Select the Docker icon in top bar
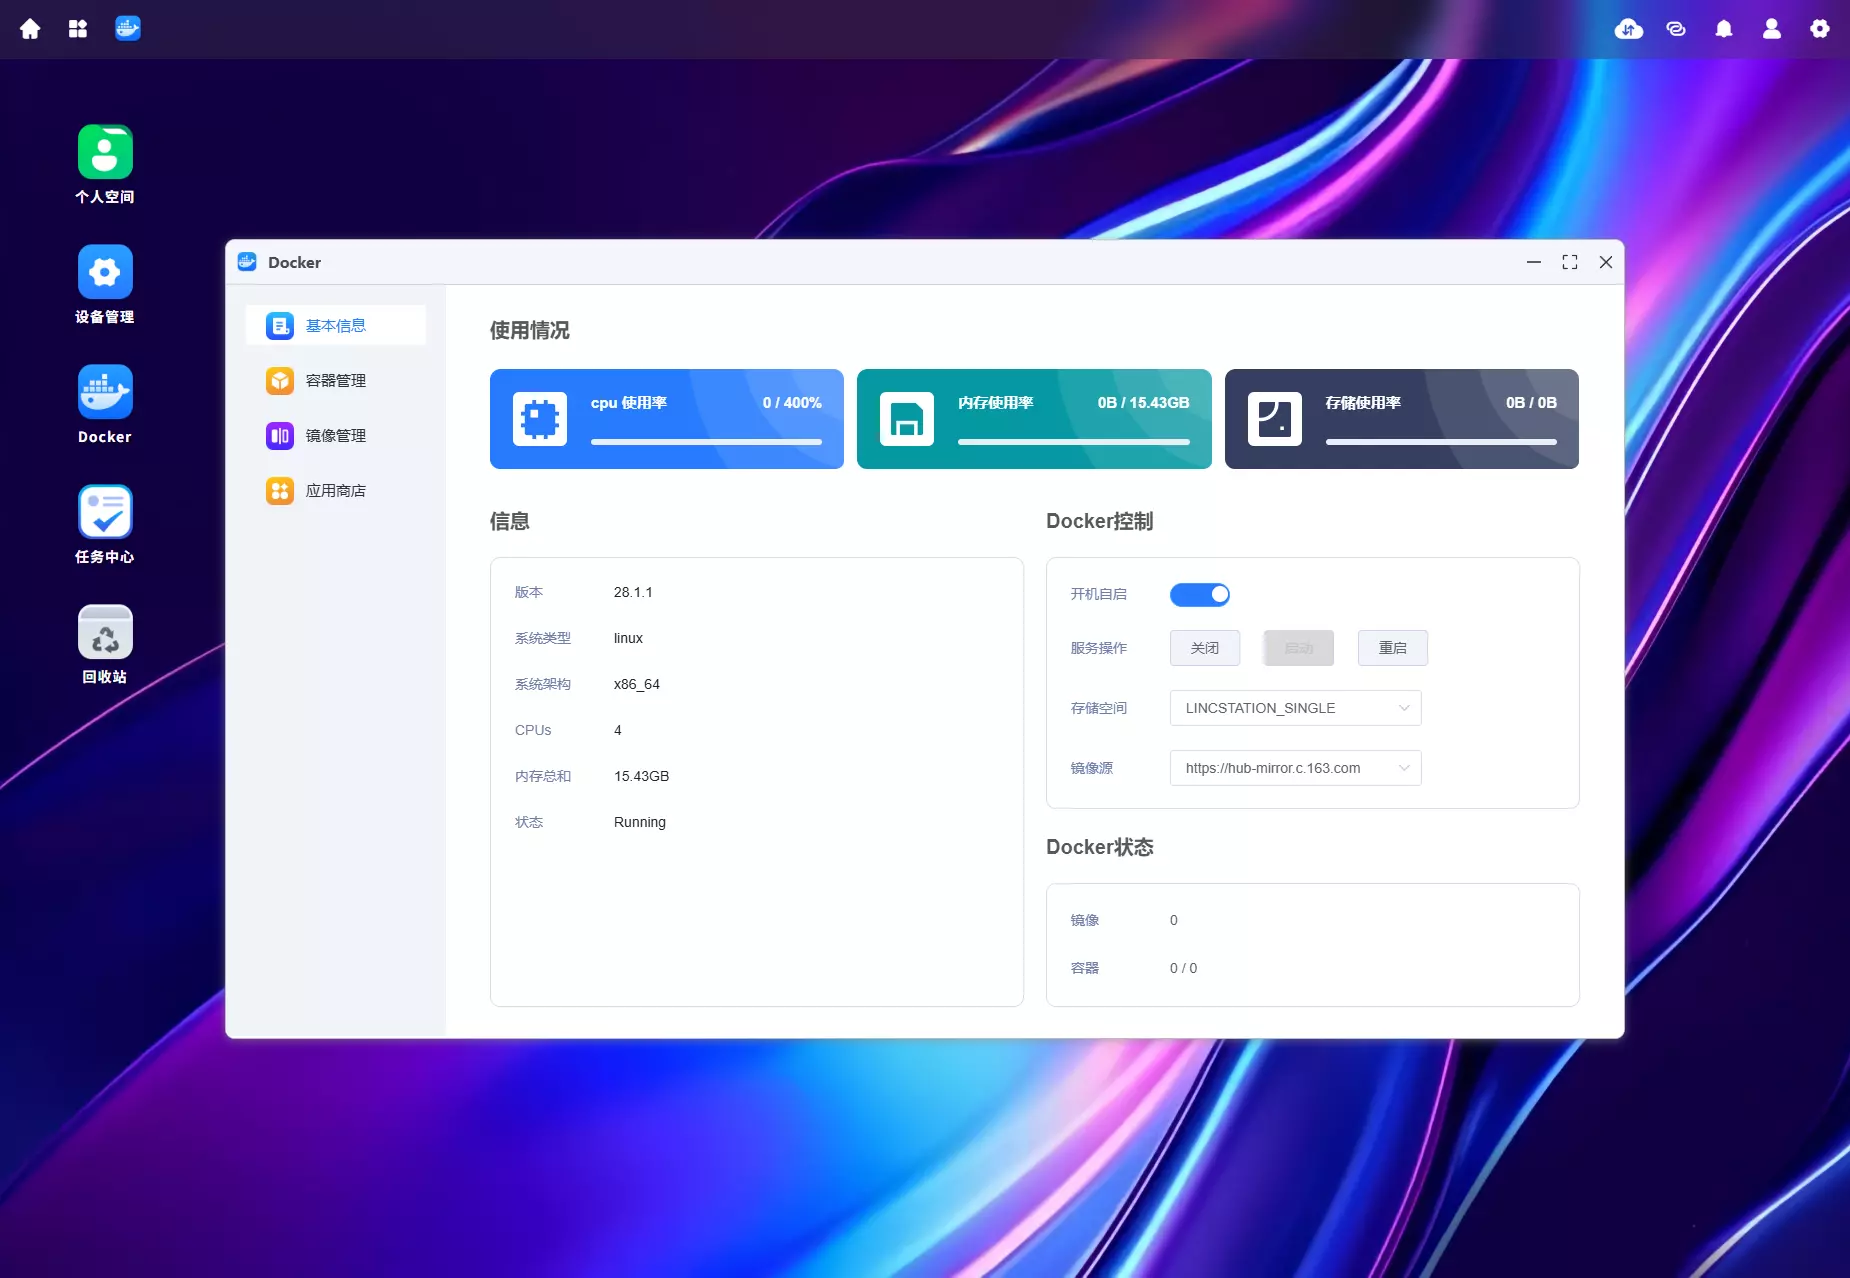This screenshot has height=1278, width=1850. (128, 28)
